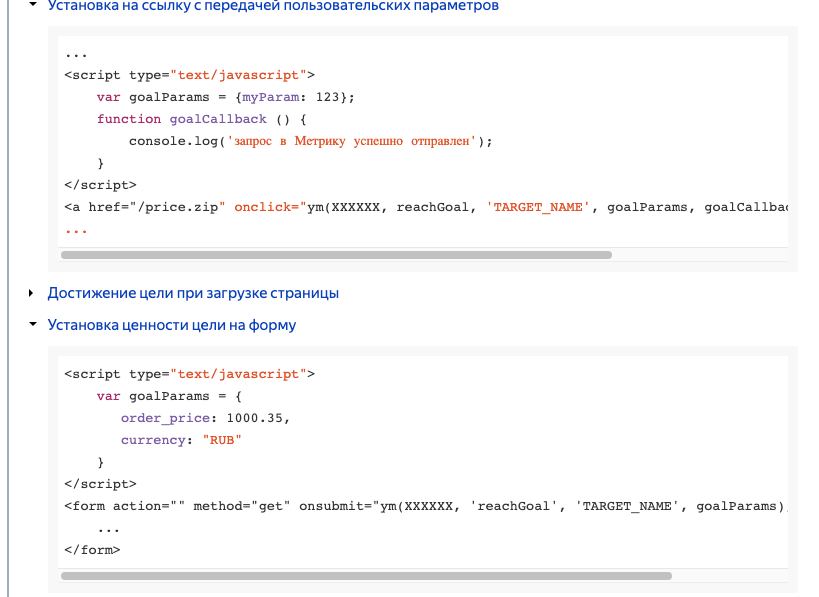Screen dimensions: 819x597
Task: Click the form code block's horizontal scrollbar
Action: [366, 576]
